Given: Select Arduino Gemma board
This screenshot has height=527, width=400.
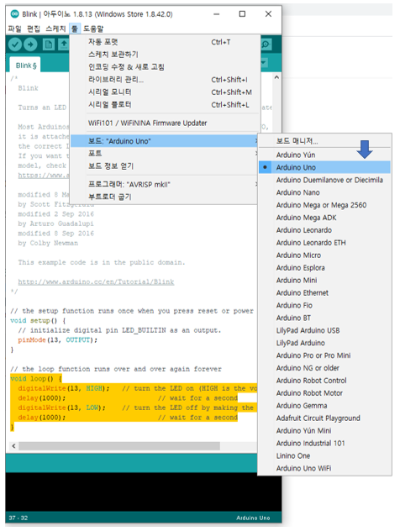Looking at the screenshot, I should [324, 406].
